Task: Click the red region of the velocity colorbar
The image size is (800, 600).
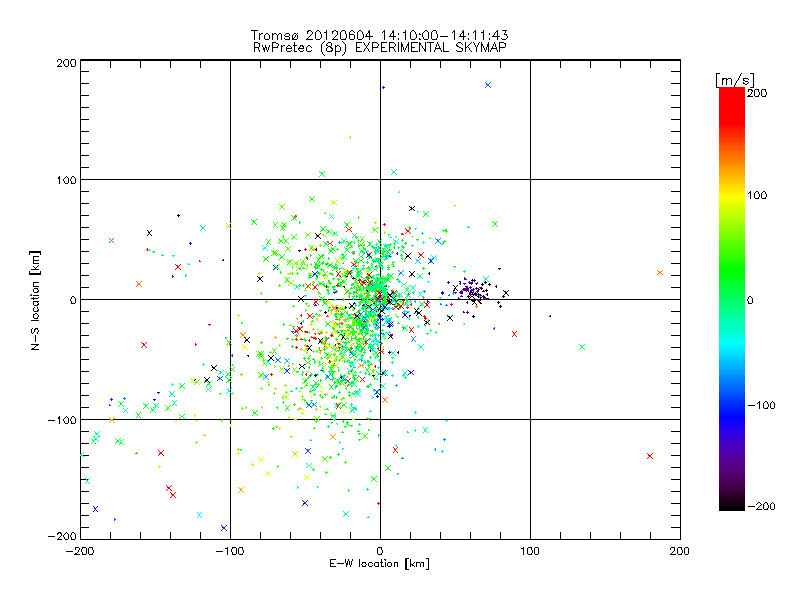Action: click(732, 107)
